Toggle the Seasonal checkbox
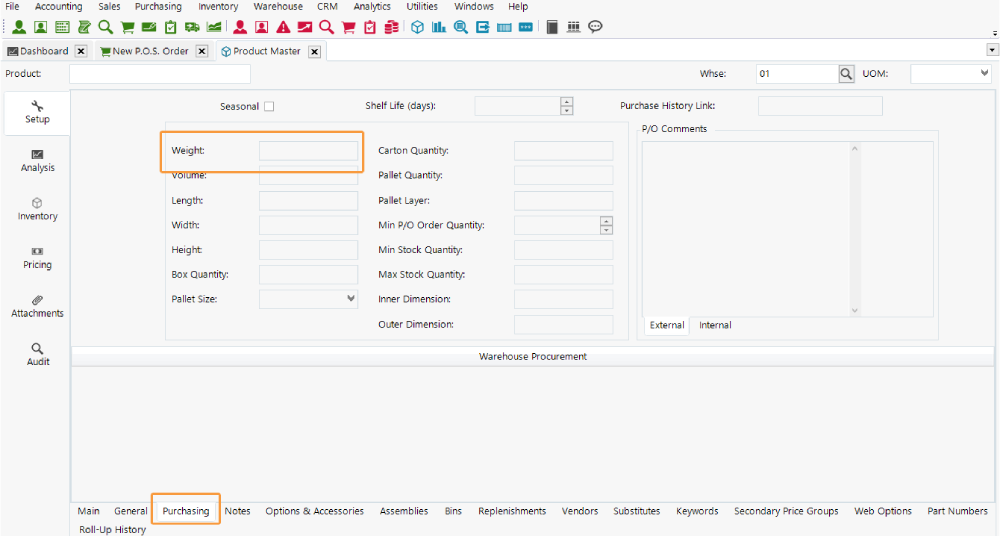Viewport: 1000px width, 536px height. point(269,107)
